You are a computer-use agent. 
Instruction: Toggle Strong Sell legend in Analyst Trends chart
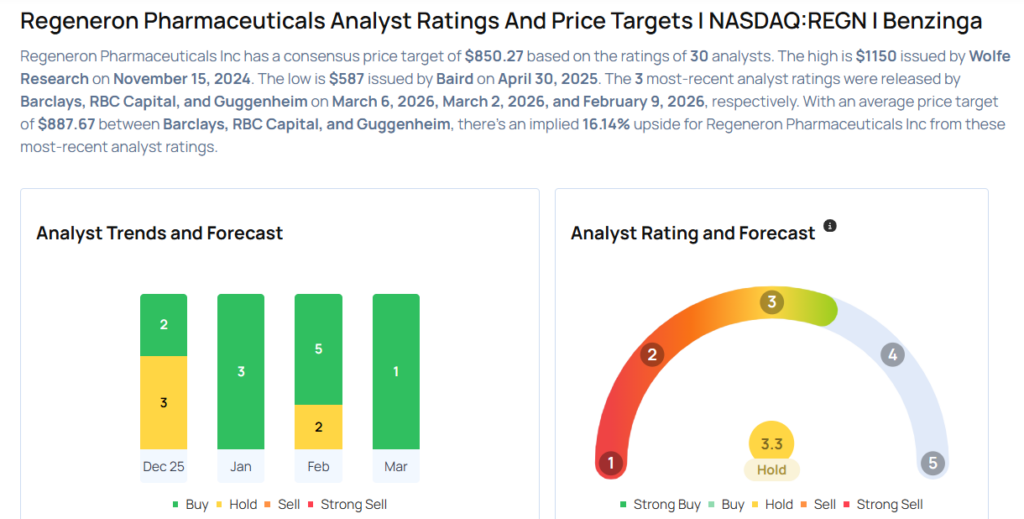point(347,505)
